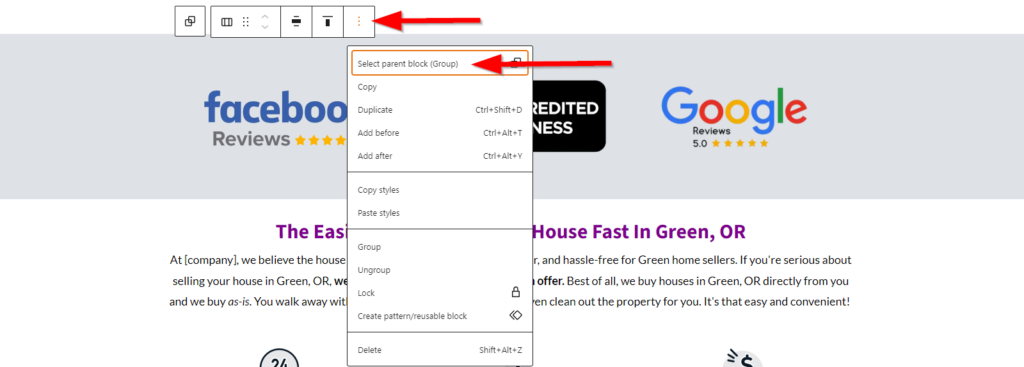Click the select parent block icon button
The width and height of the screenshot is (1024, 367).
tap(190, 22)
